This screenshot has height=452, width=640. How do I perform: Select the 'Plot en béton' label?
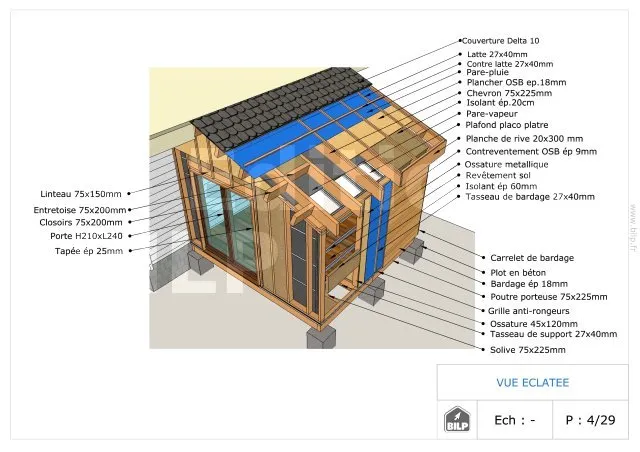(518, 271)
